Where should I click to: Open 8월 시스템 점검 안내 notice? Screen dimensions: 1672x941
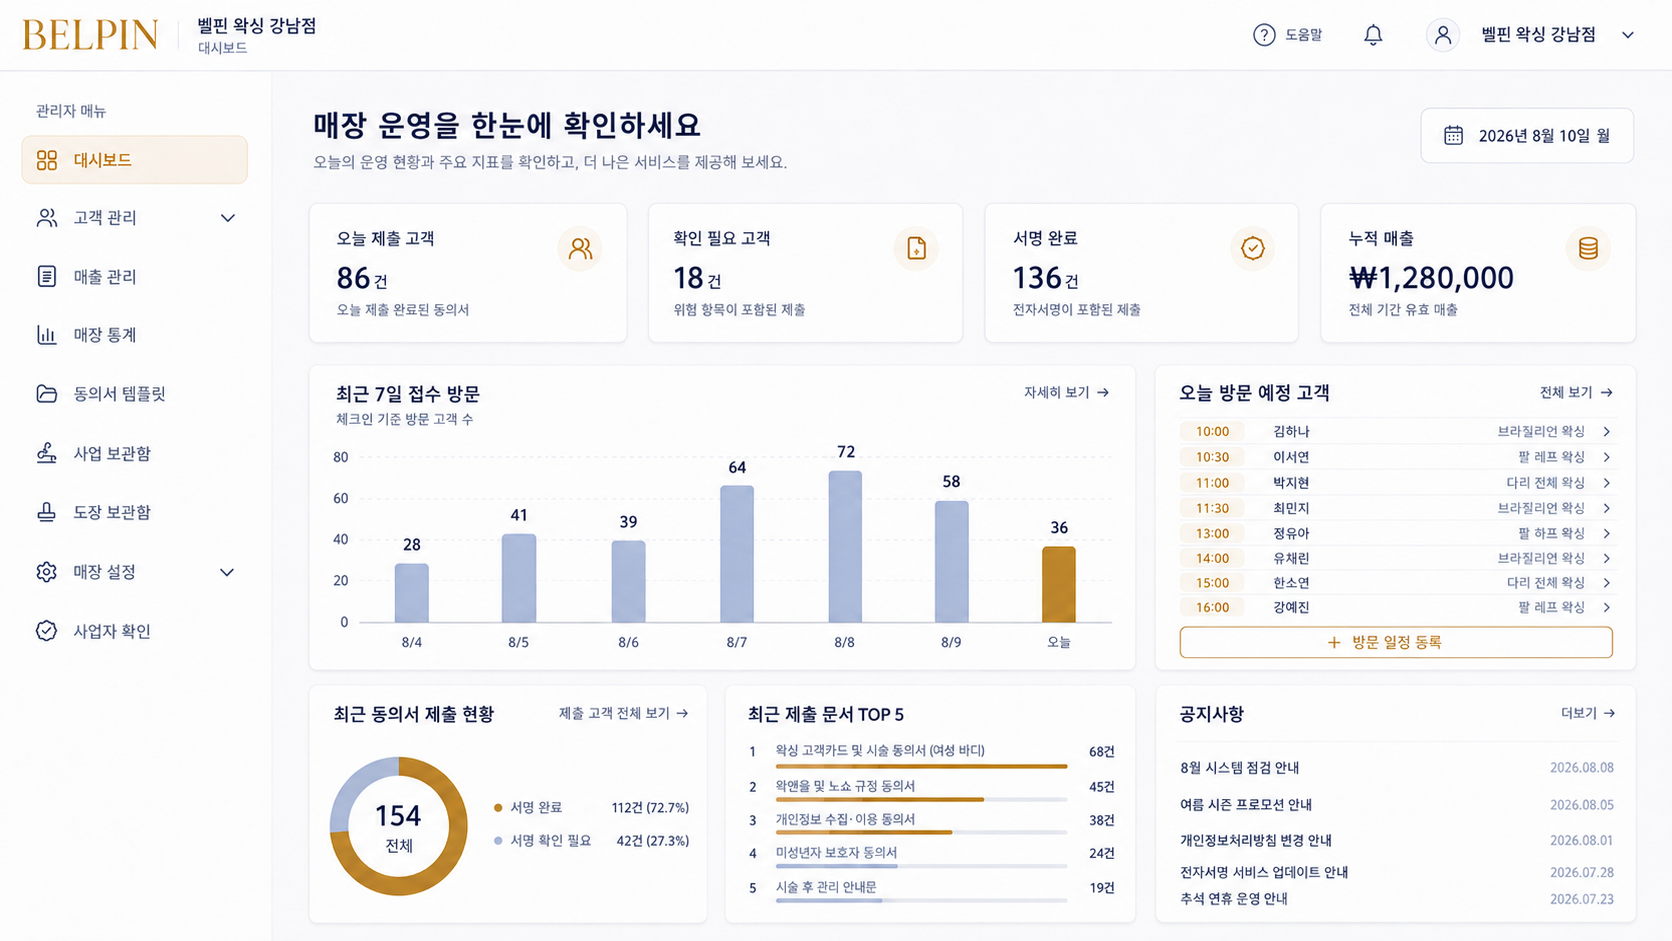click(1240, 768)
